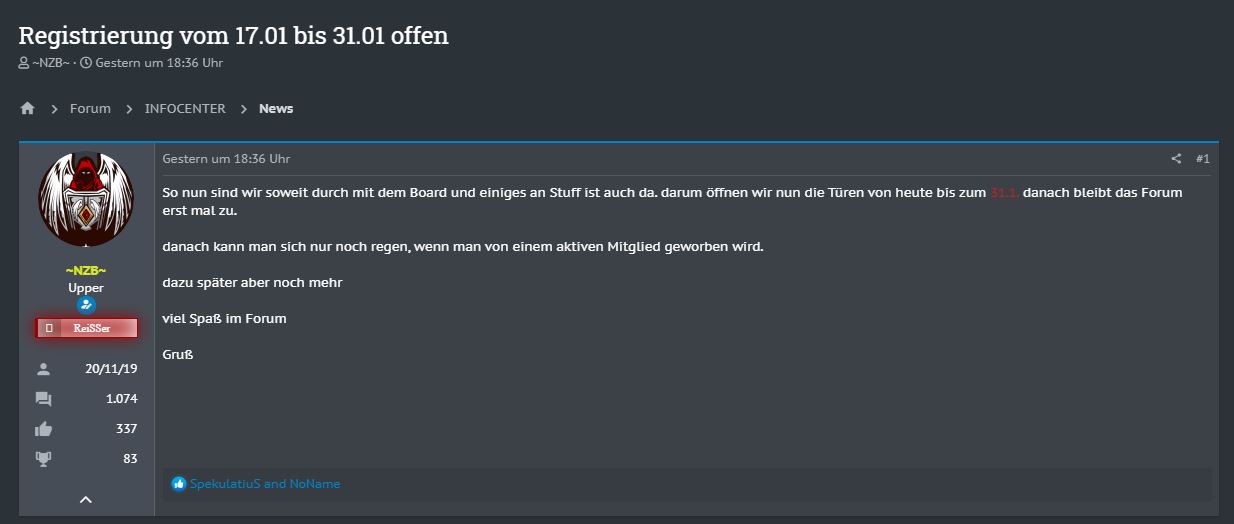This screenshot has height=524, width=1234.
Task: Click the reaction score thumbs-up icon
Action: point(43,429)
